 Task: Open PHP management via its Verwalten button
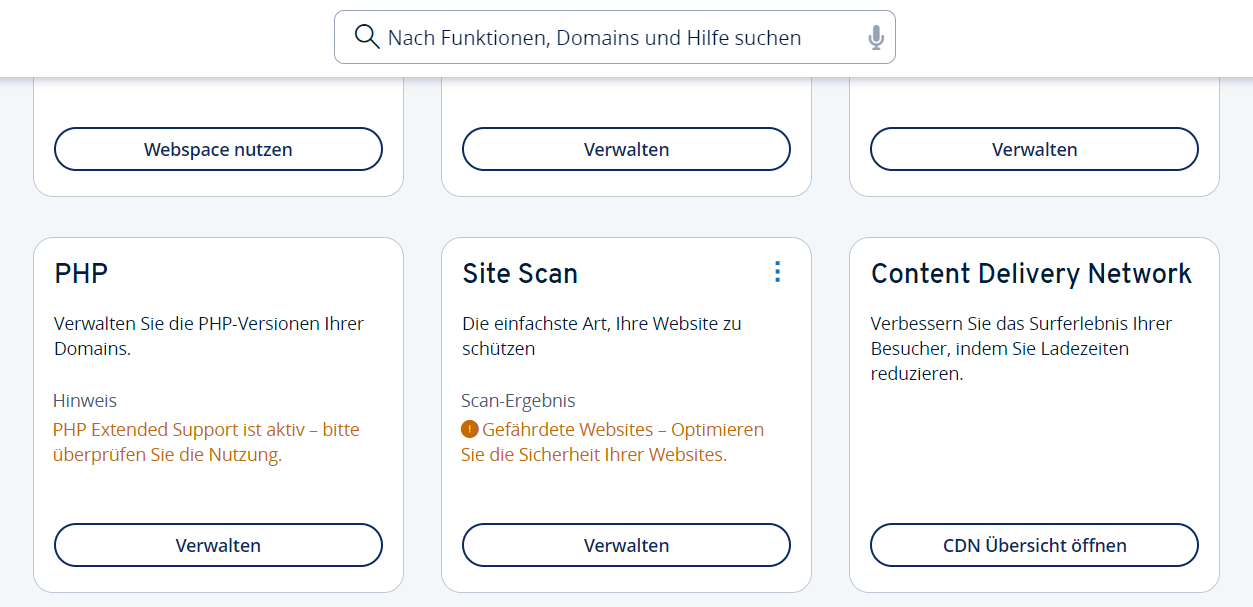tap(218, 545)
